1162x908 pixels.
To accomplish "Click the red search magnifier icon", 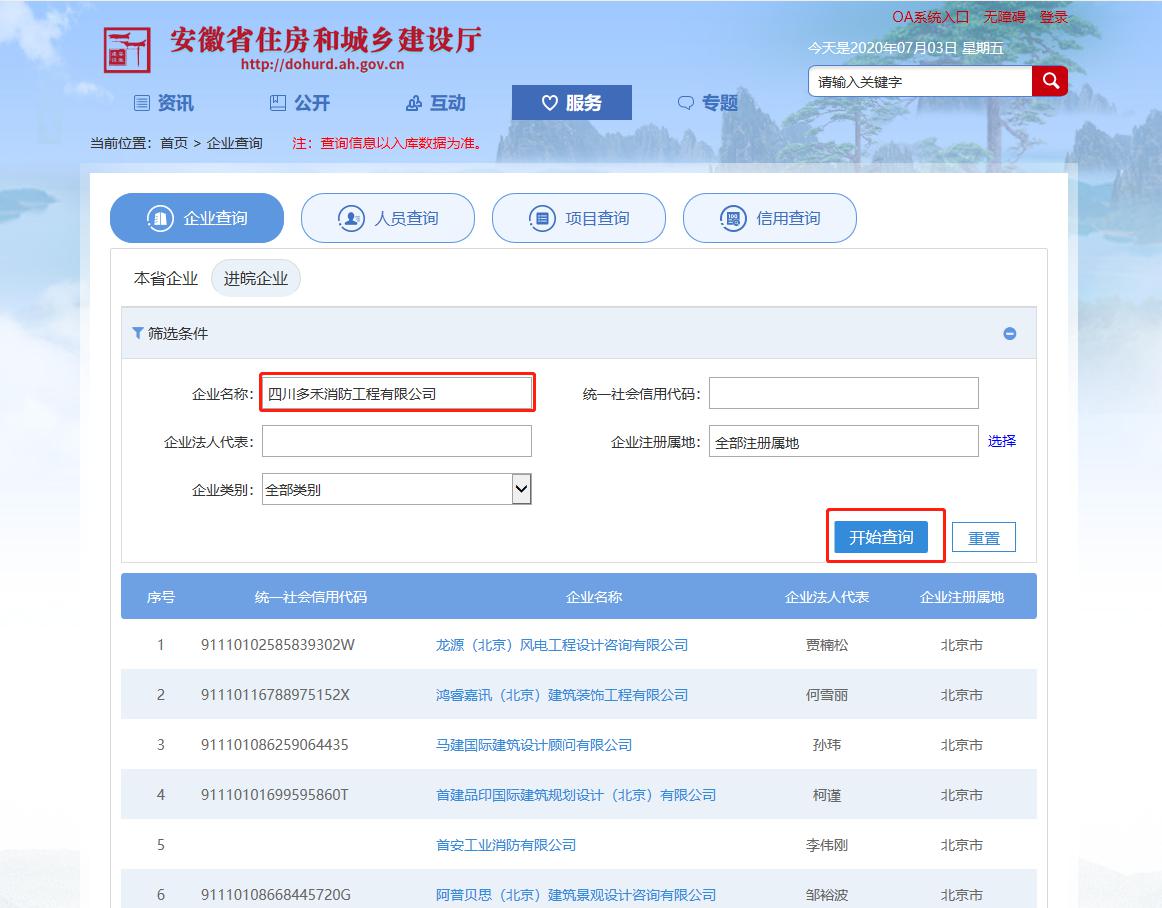I will [1050, 81].
